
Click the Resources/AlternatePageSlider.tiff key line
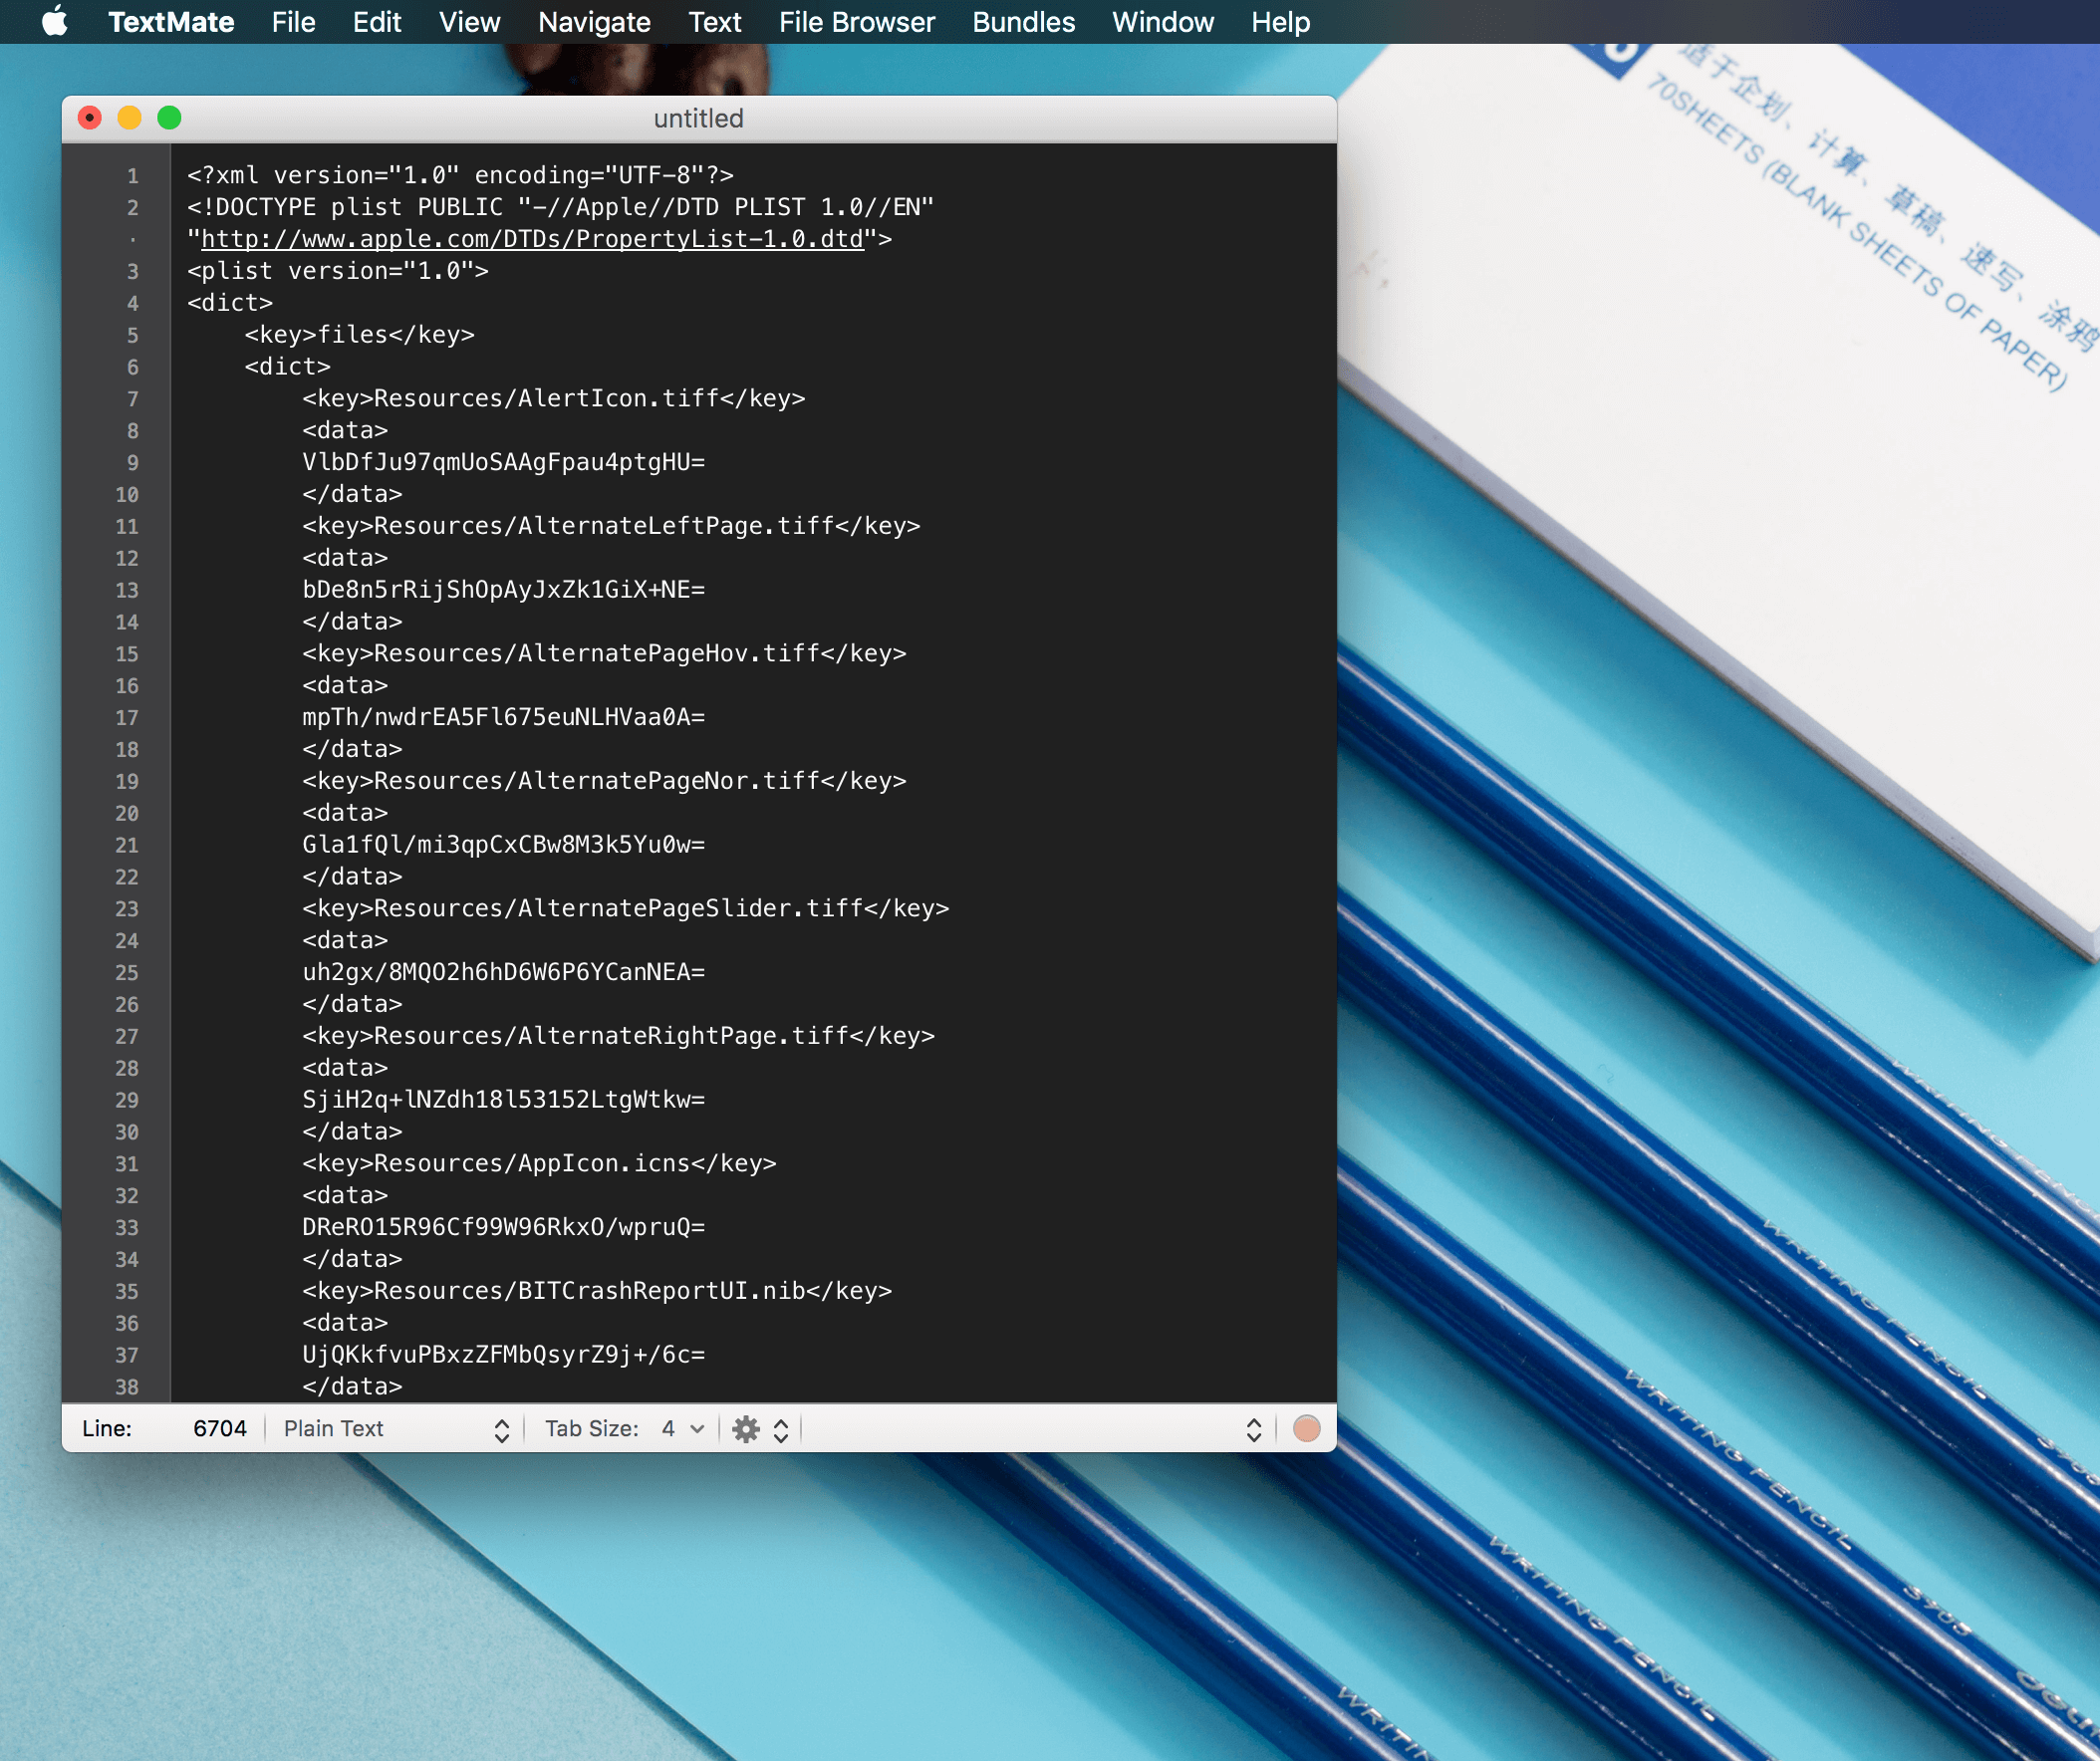[625, 908]
